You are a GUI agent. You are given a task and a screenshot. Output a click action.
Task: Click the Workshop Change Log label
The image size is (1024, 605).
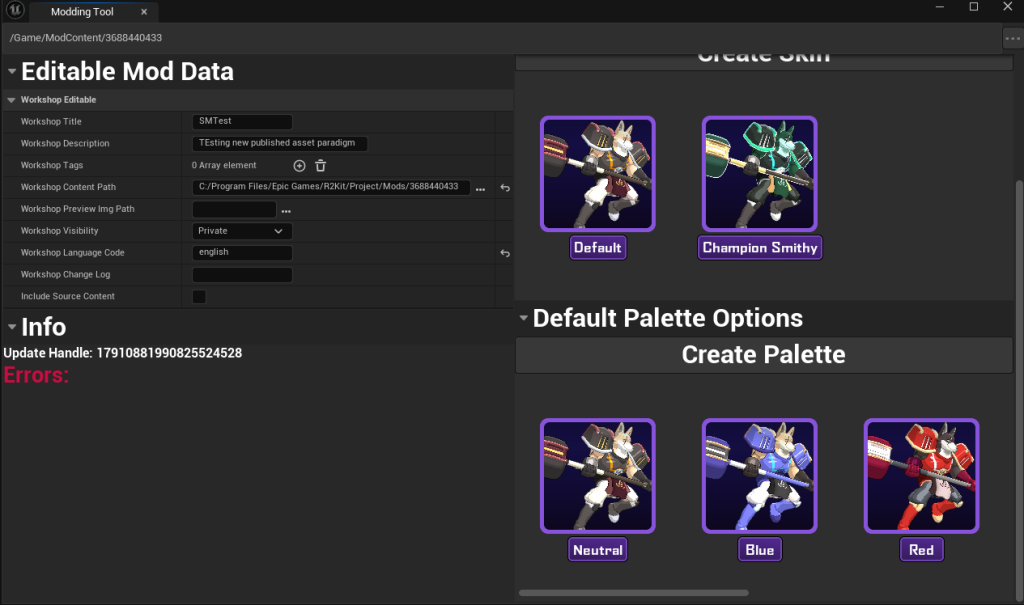pos(65,274)
